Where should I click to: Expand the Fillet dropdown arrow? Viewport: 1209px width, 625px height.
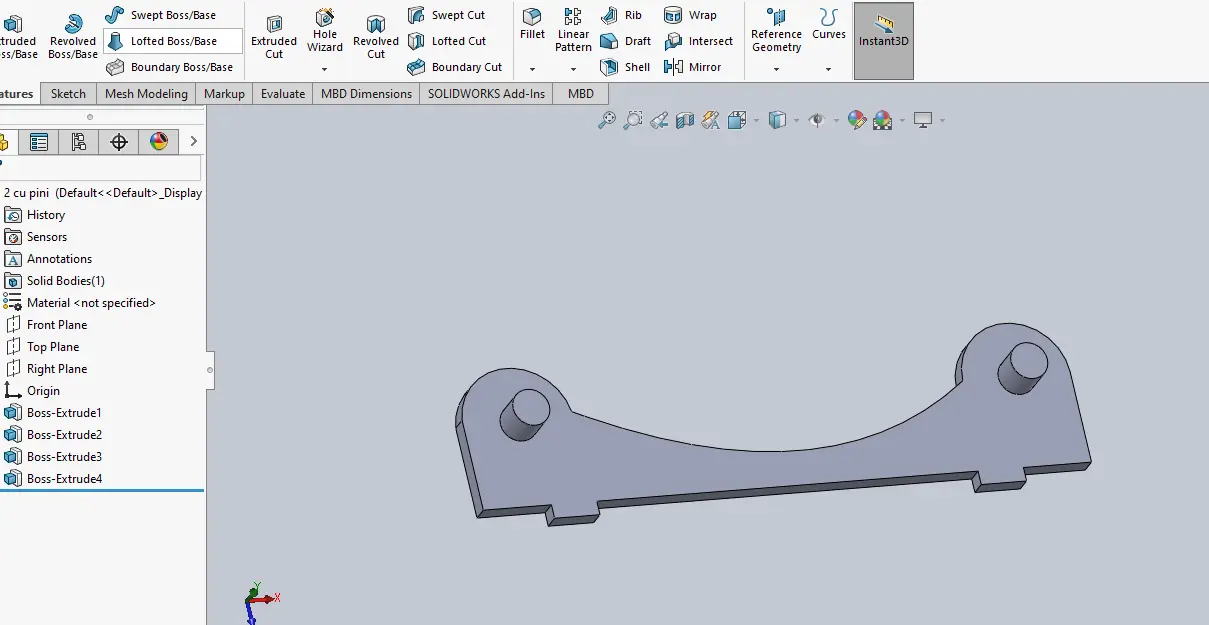tap(532, 69)
